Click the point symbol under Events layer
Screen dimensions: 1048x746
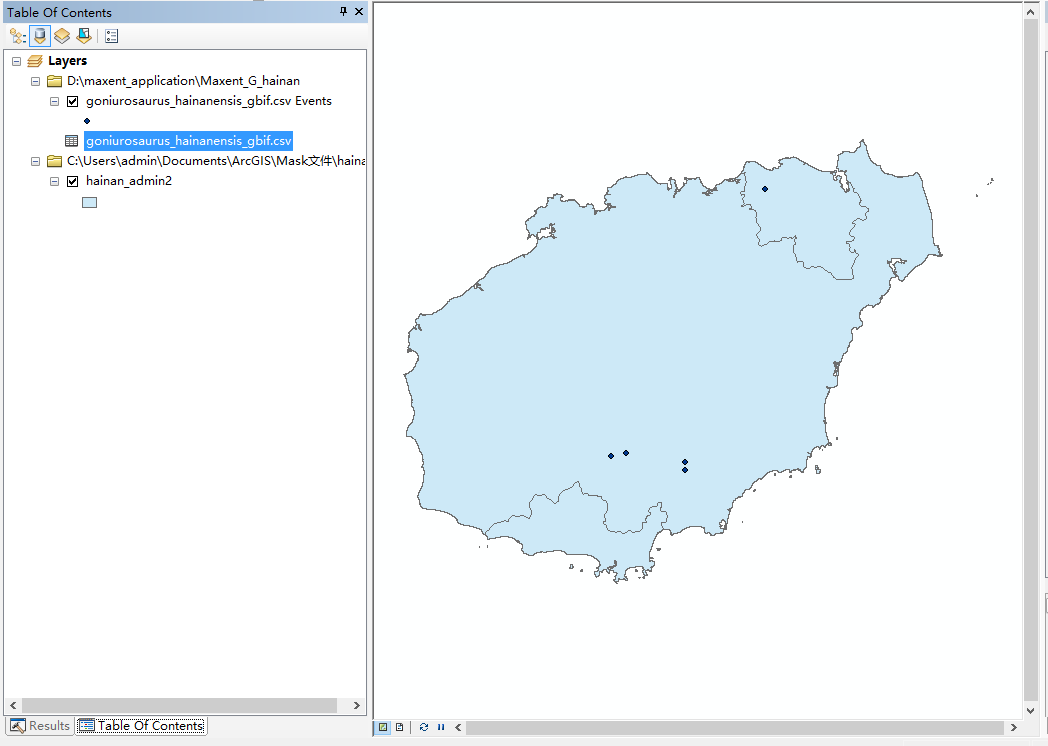87,121
